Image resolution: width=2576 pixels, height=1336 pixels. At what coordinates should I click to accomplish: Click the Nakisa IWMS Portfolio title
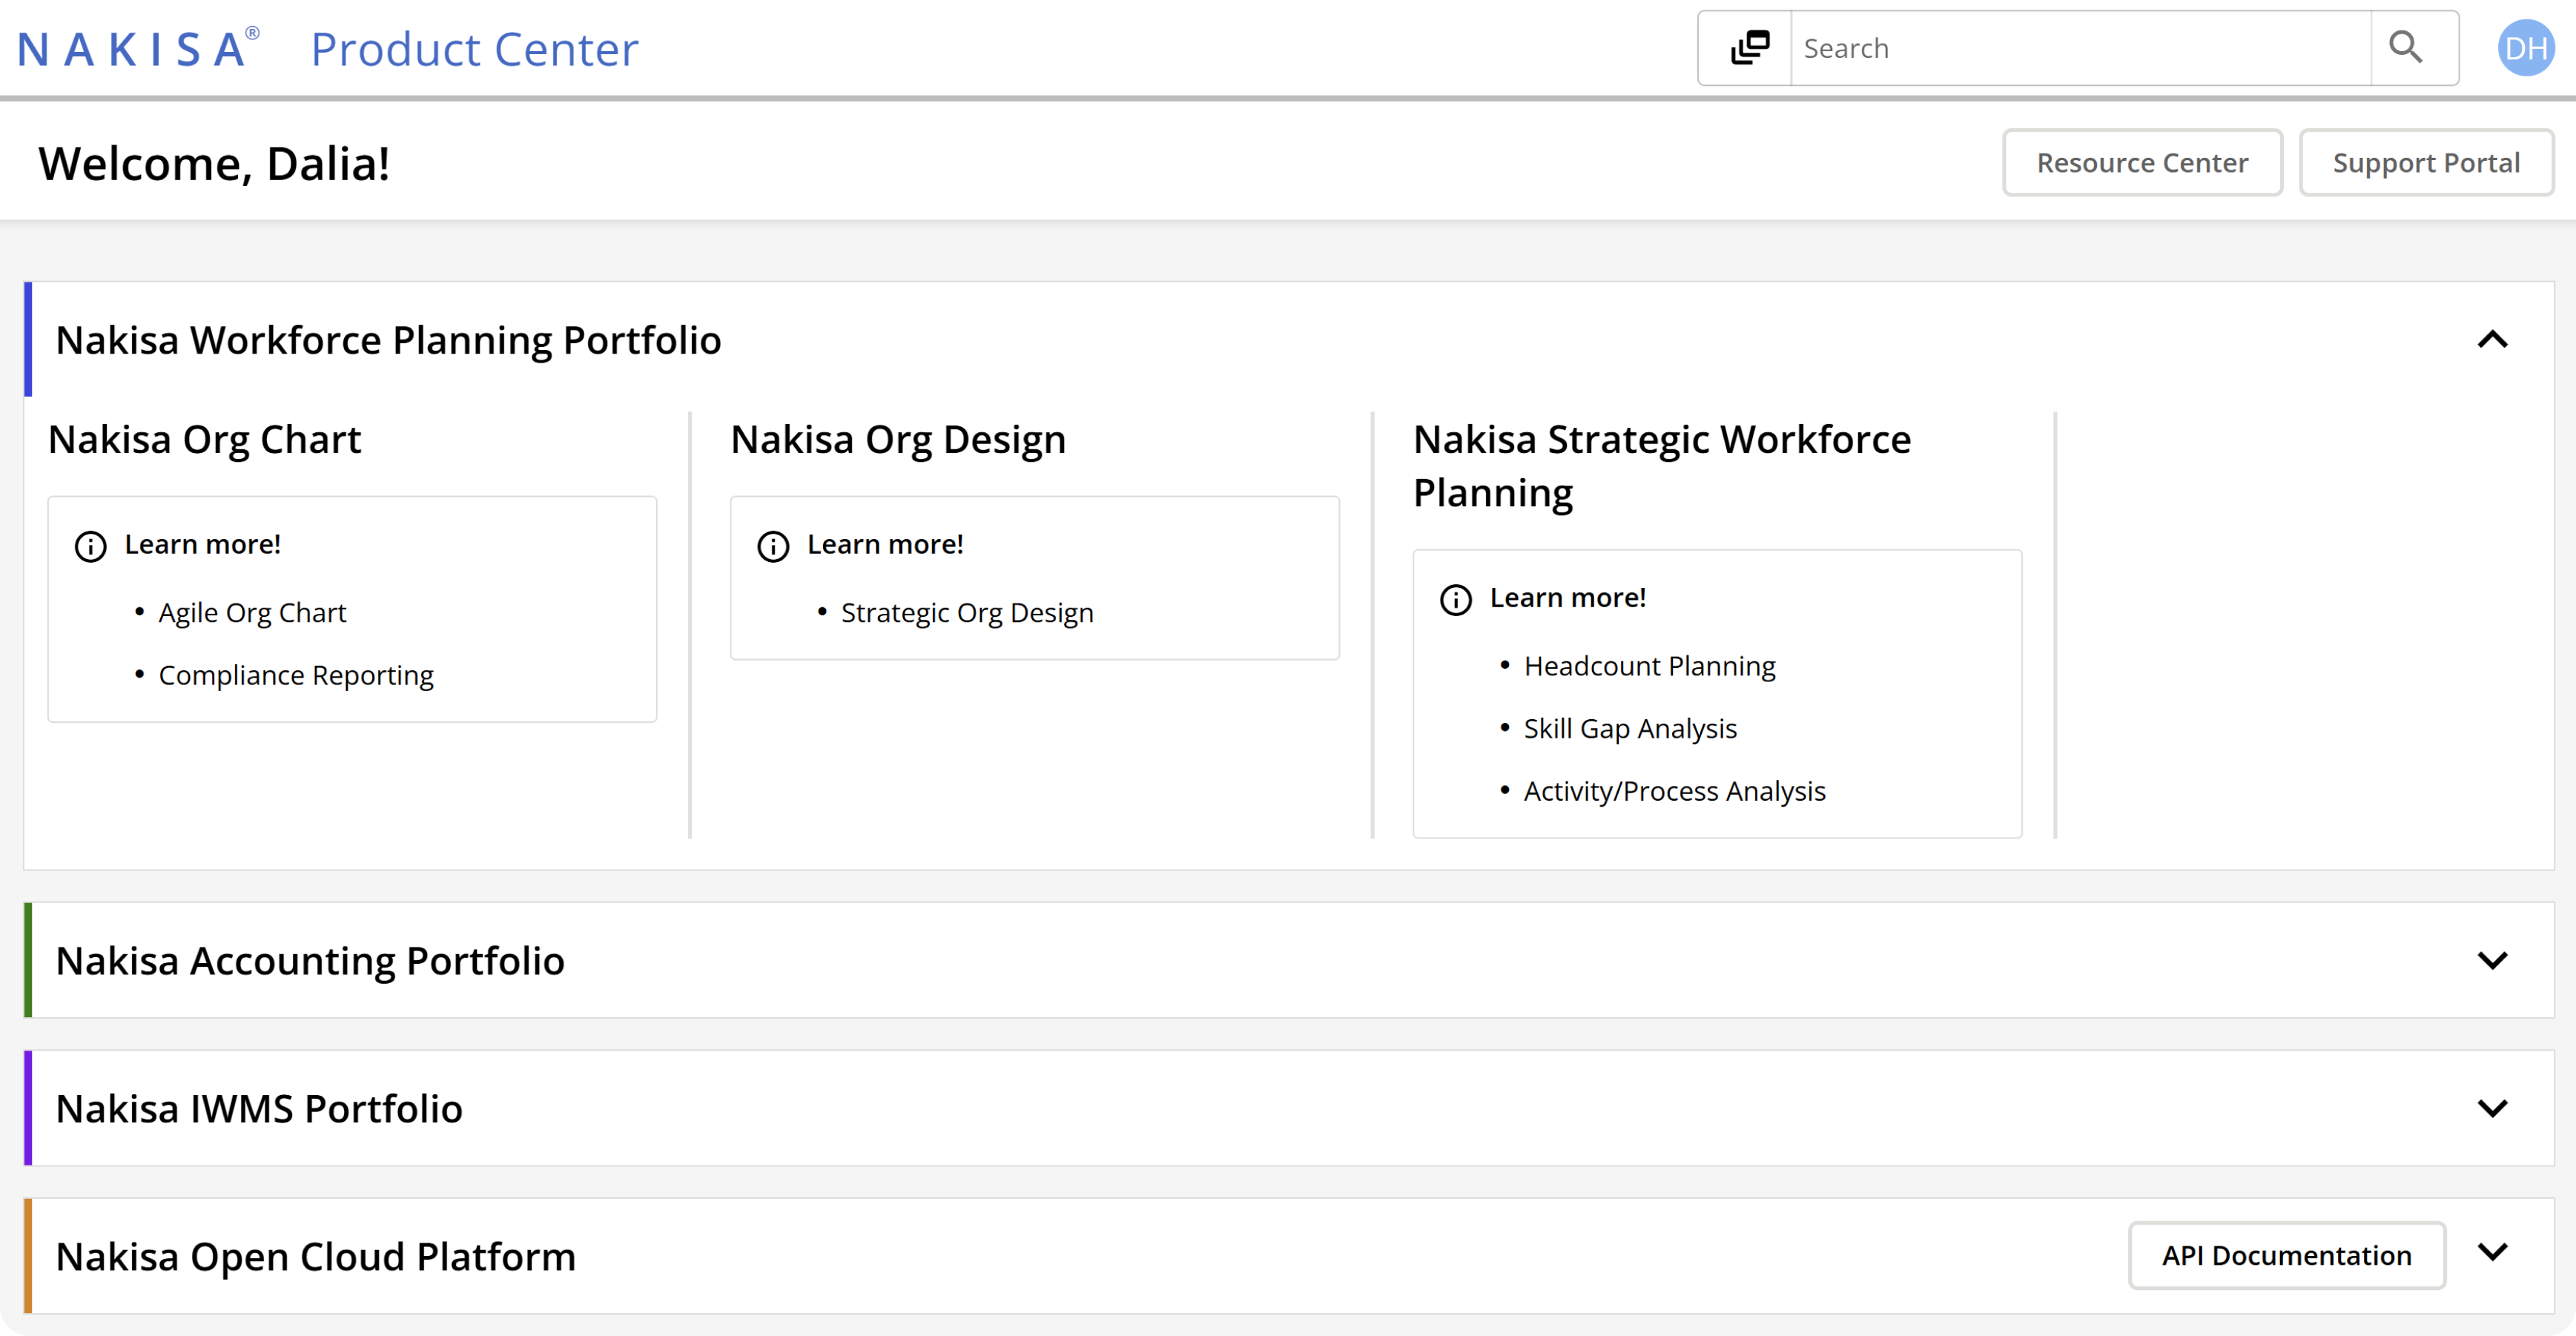pos(259,1108)
